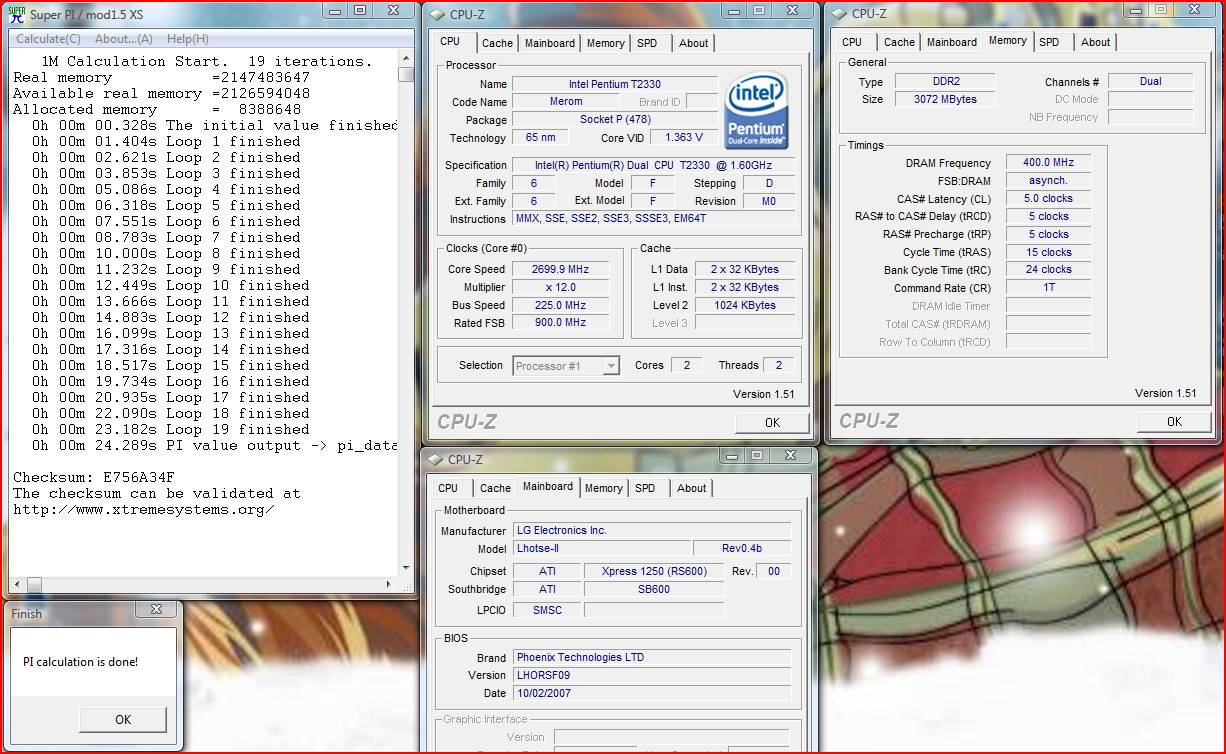Click the Super PI horizontal scrollbar left arrow
This screenshot has width=1226, height=754.
click(15, 585)
